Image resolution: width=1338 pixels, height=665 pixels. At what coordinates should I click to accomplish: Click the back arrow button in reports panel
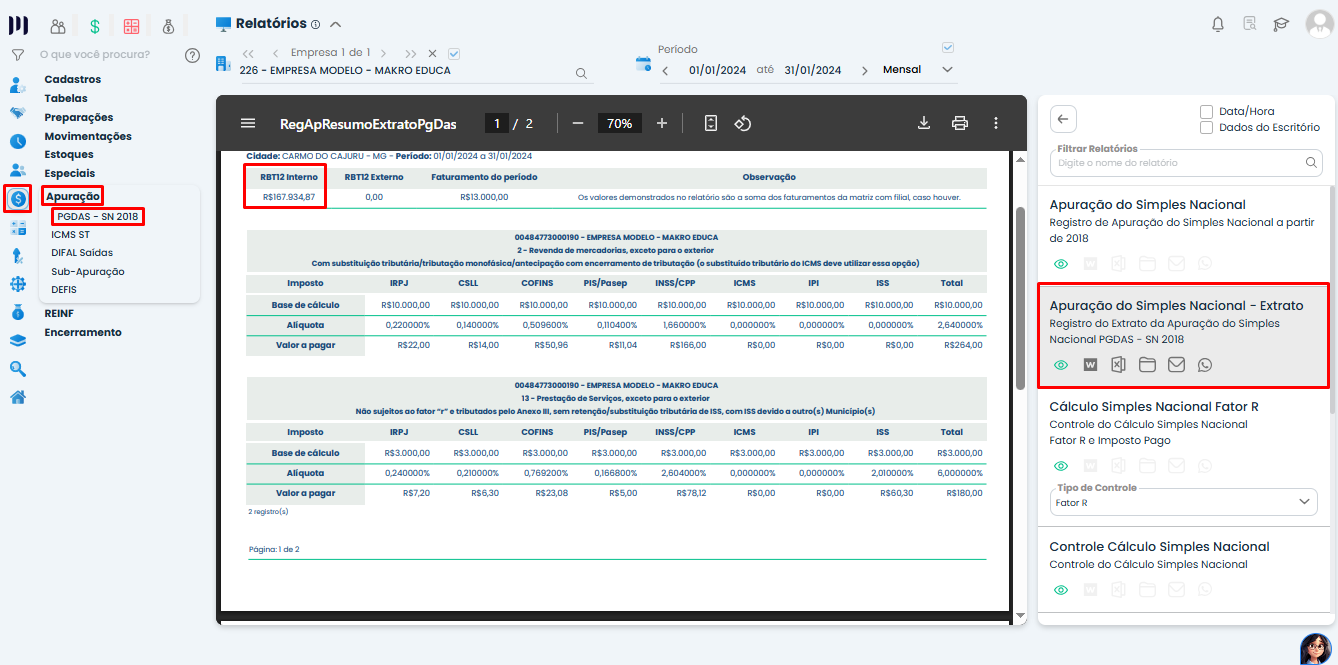click(x=1063, y=118)
